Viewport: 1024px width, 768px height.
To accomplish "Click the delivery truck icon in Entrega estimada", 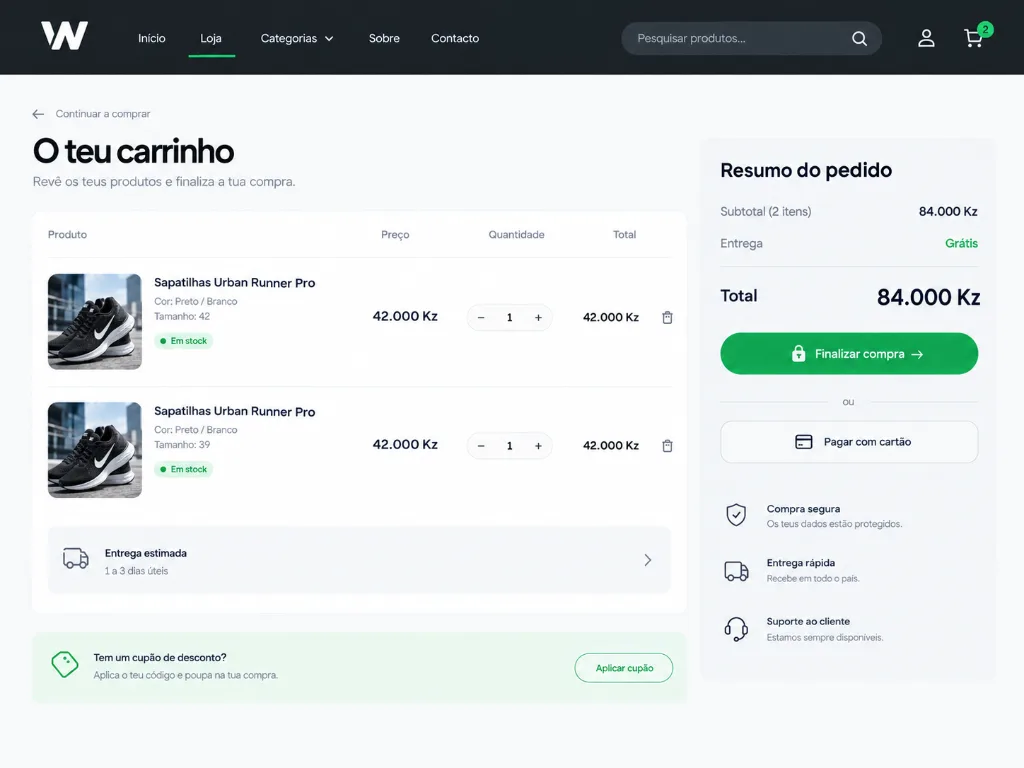I will [76, 558].
